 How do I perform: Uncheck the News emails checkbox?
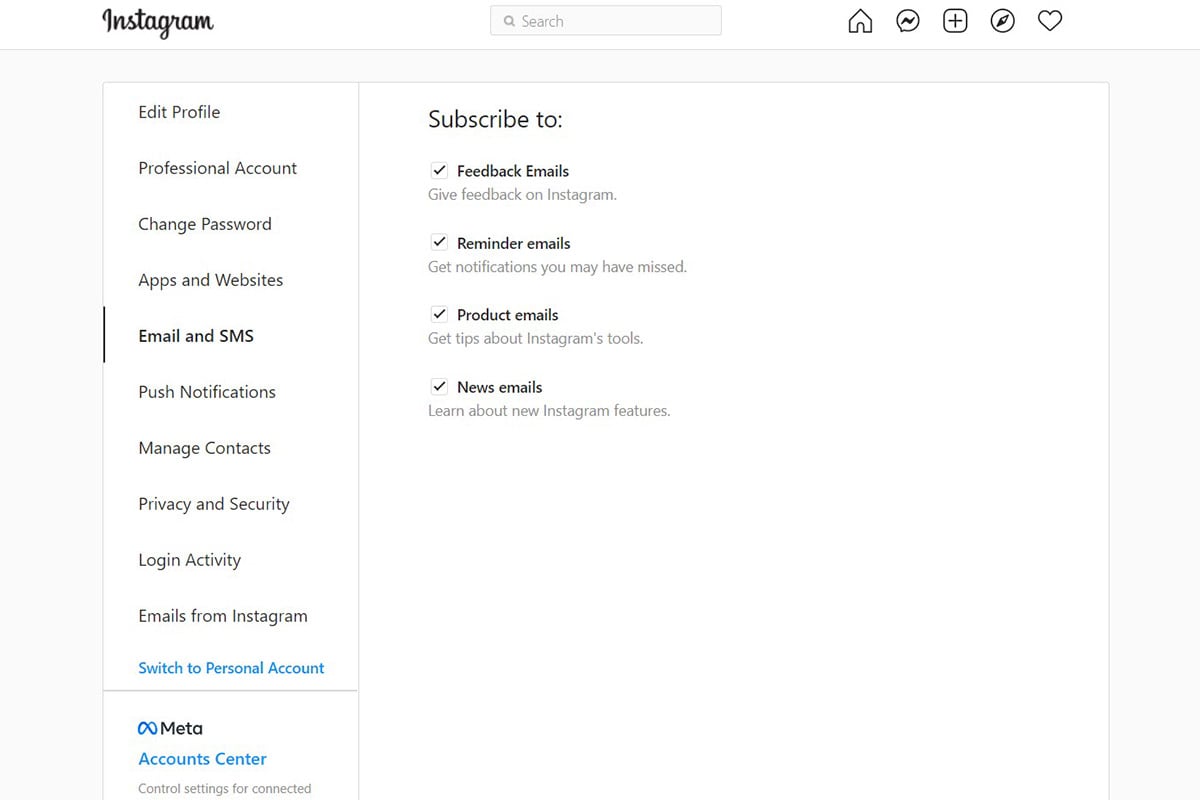pyautogui.click(x=439, y=387)
